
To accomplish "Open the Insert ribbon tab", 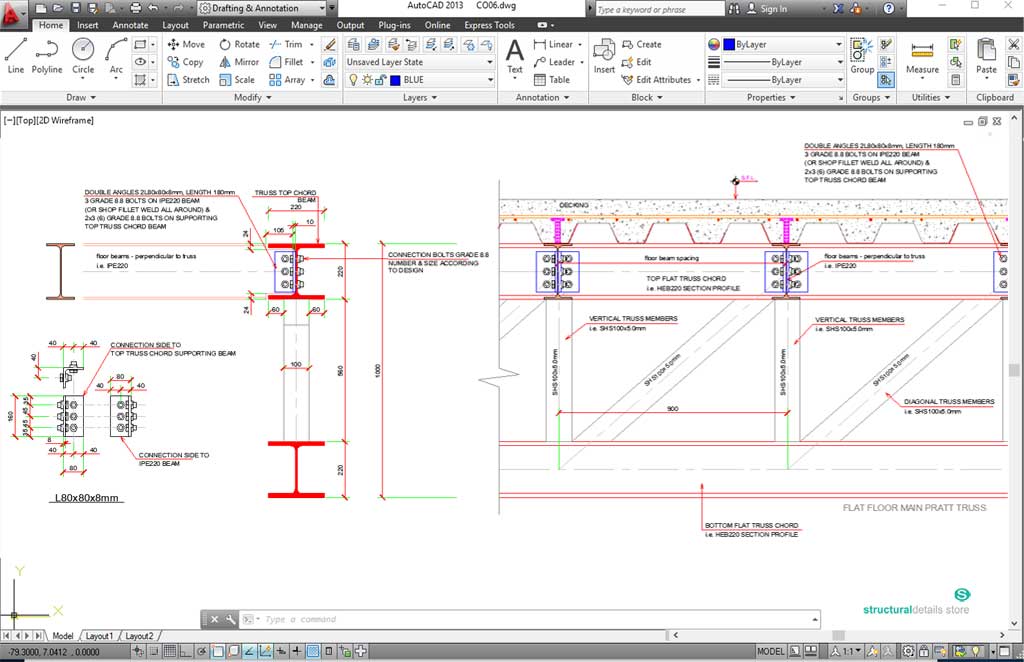I will (x=88, y=25).
